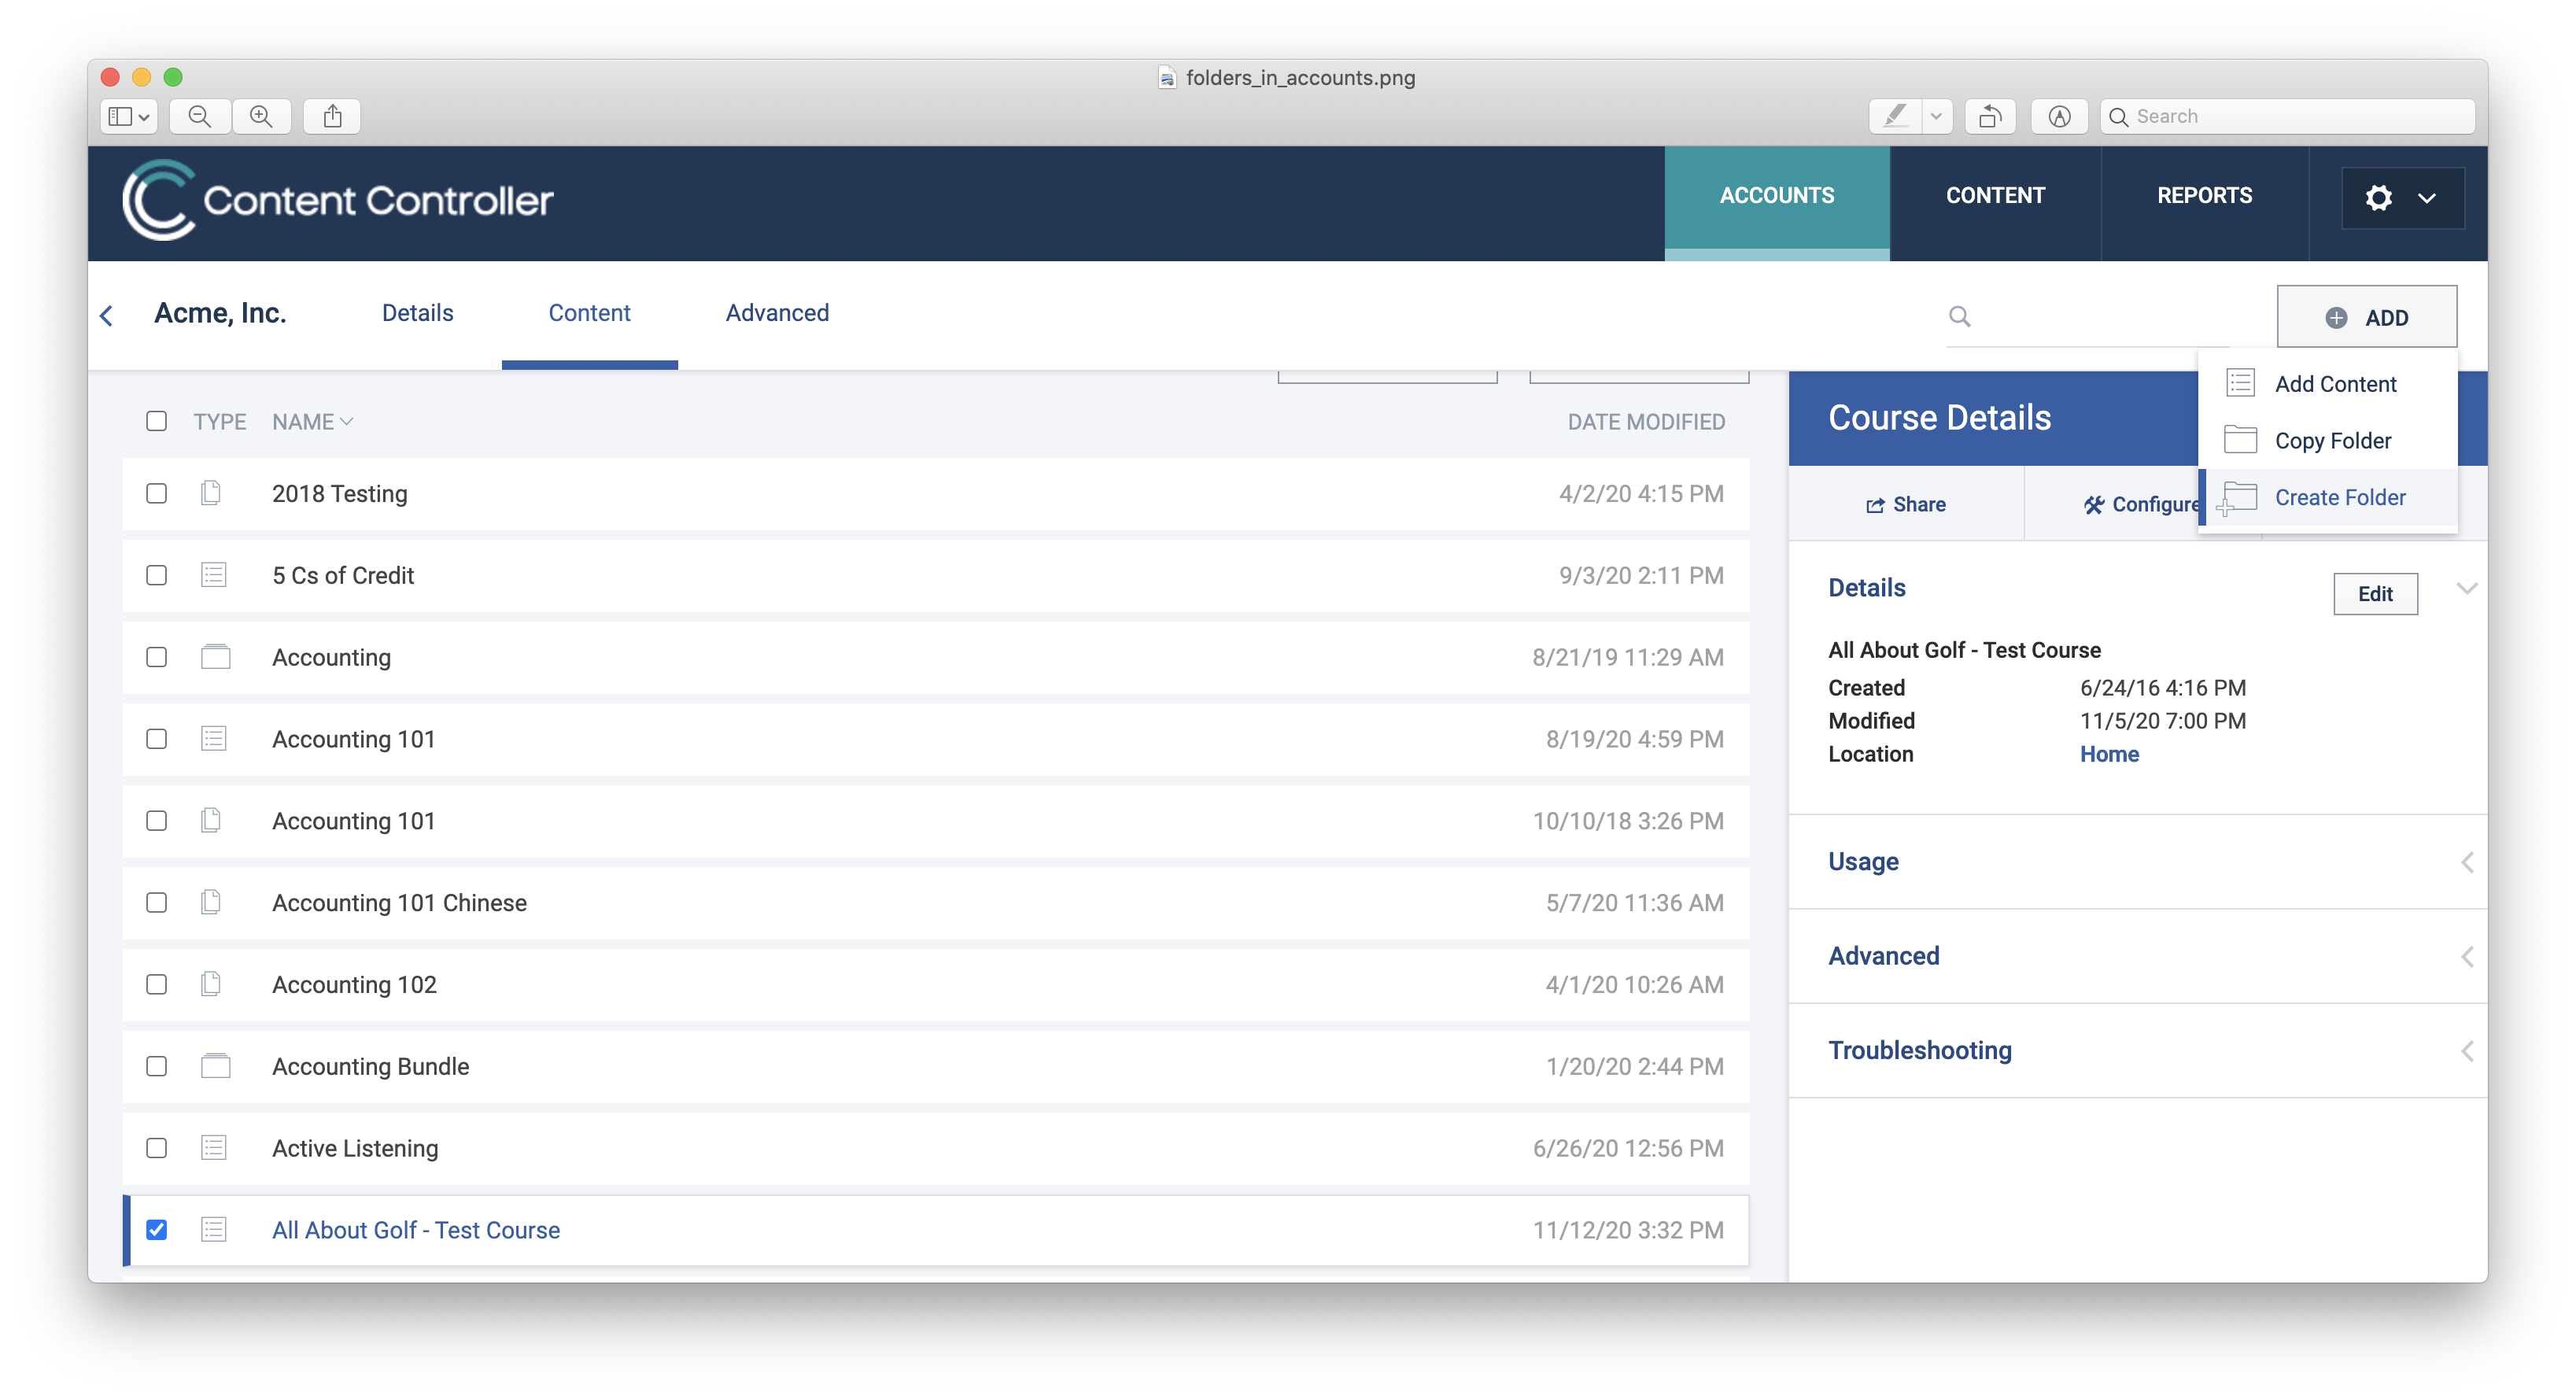The width and height of the screenshot is (2576, 1399).
Task: Choose Create Folder from ADD menu
Action: [2329, 497]
